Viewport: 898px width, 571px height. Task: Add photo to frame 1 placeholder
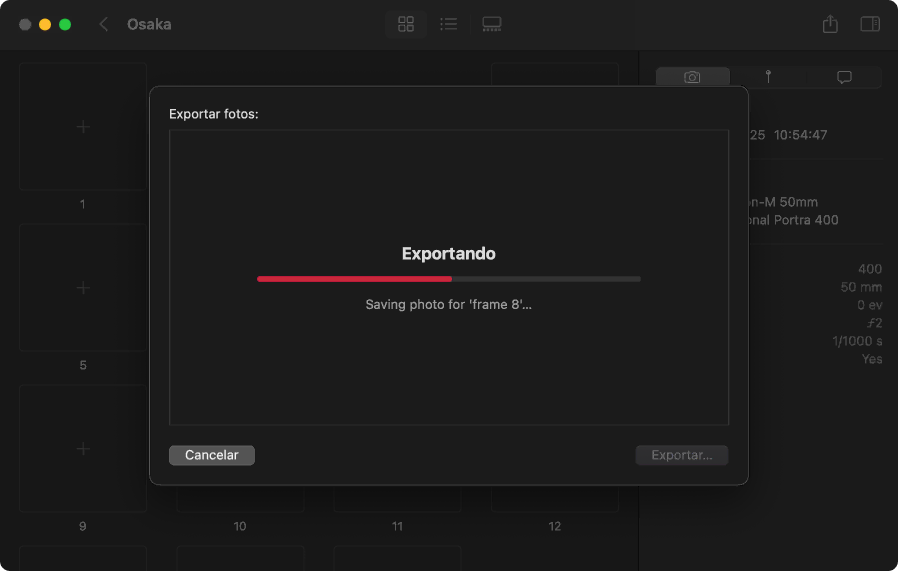(83, 127)
